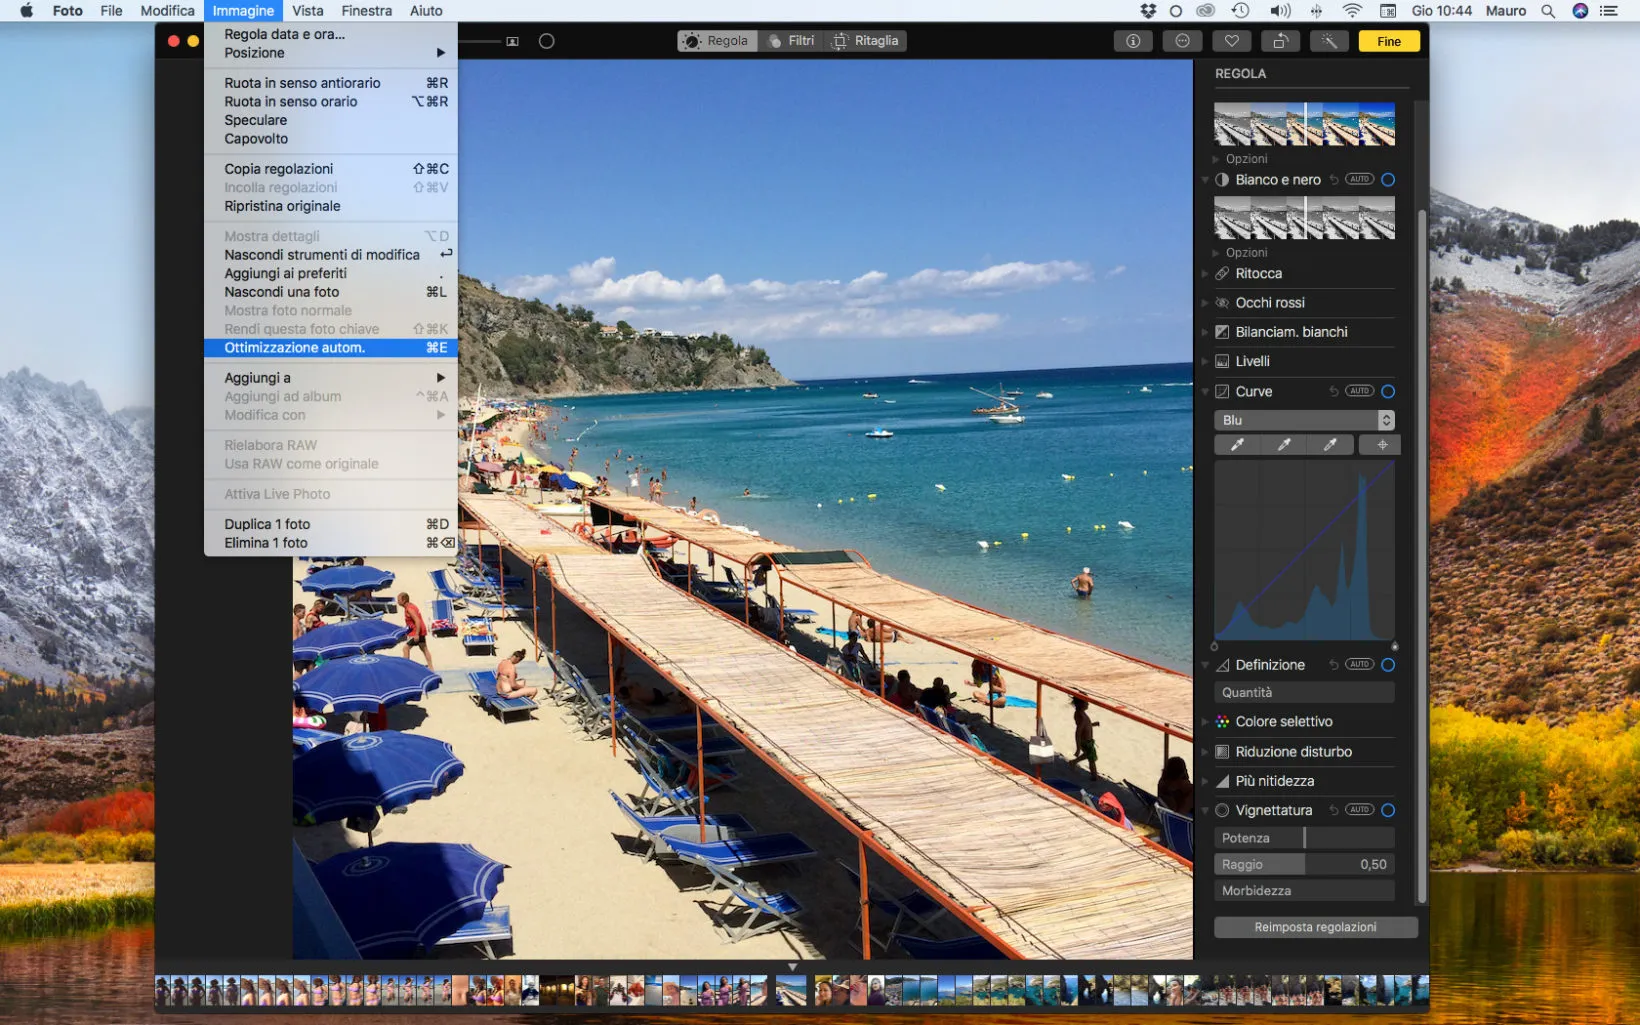The width and height of the screenshot is (1640, 1025).
Task: Click the Riduzione disturbo icon
Action: [1222, 752]
